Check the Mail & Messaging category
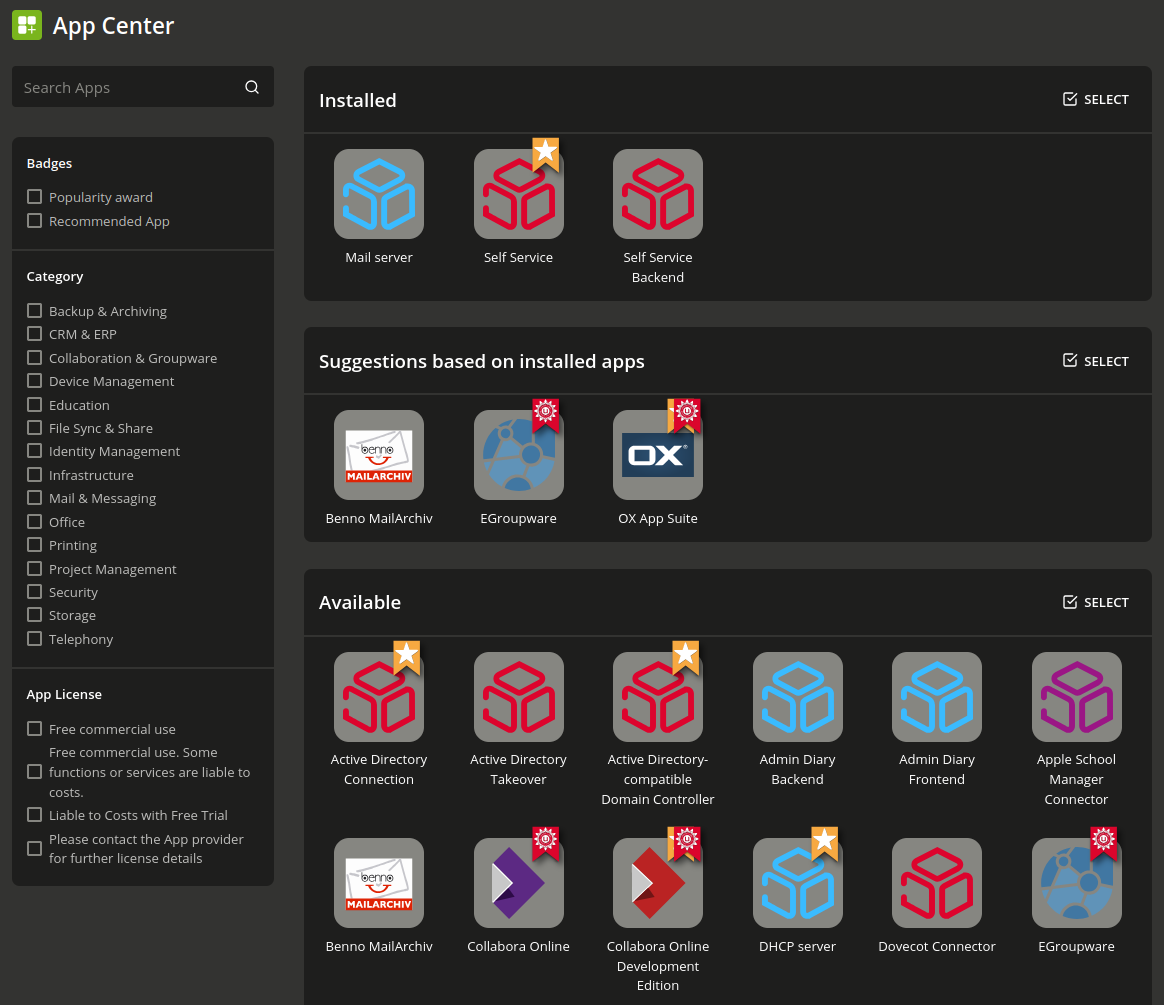Viewport: 1164px width, 1005px height. (34, 498)
